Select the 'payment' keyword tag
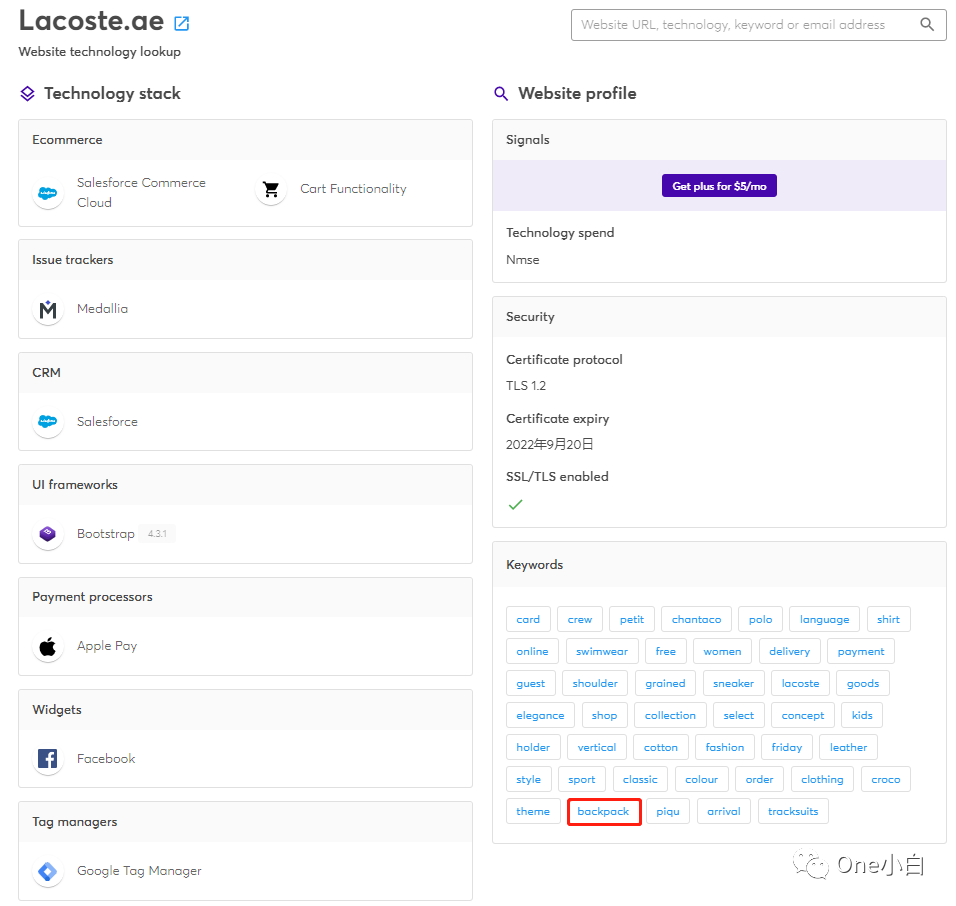This screenshot has width=956, height=906. (x=861, y=651)
